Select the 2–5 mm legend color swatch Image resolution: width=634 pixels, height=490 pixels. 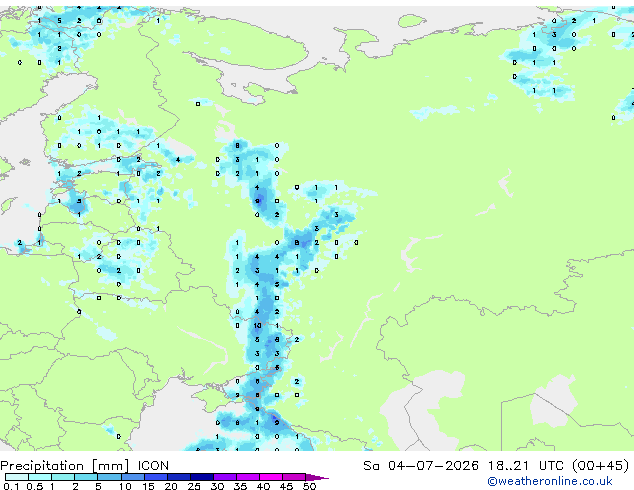coord(86,477)
